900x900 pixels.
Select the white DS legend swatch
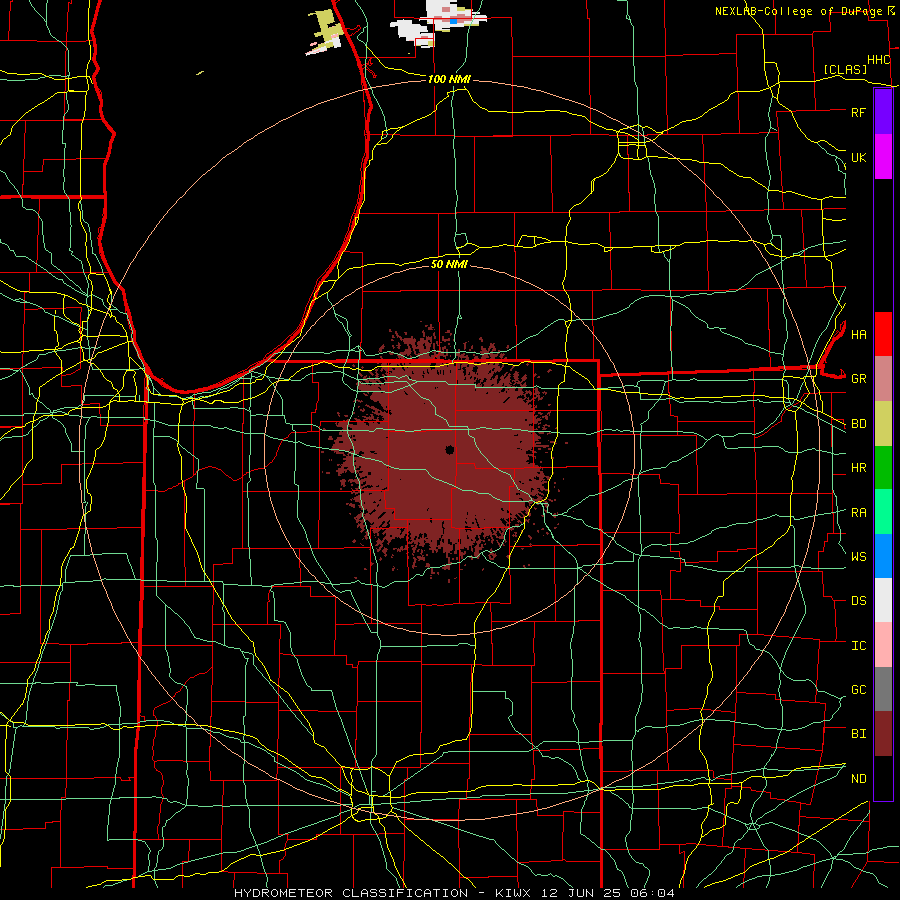click(x=883, y=600)
